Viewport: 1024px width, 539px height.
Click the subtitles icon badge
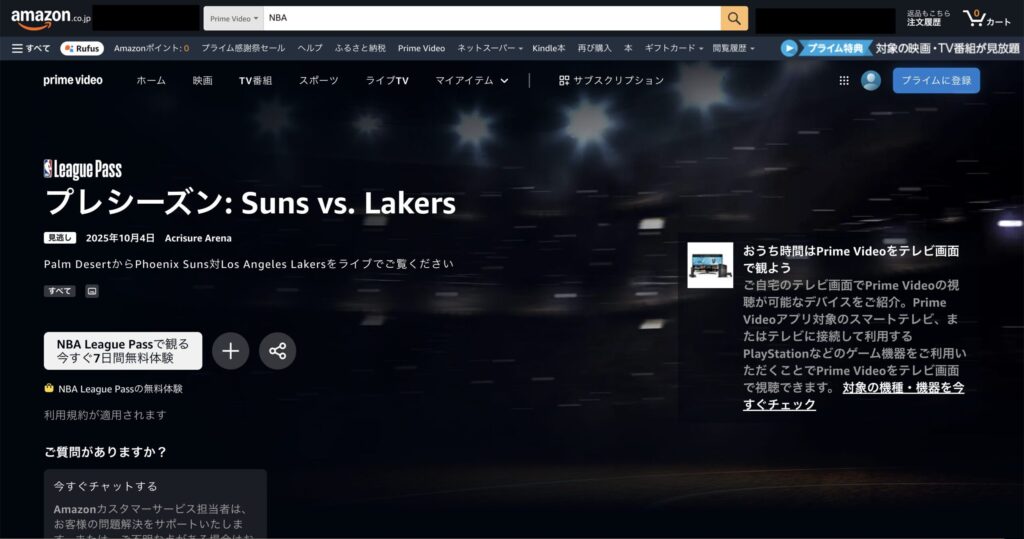(x=92, y=291)
